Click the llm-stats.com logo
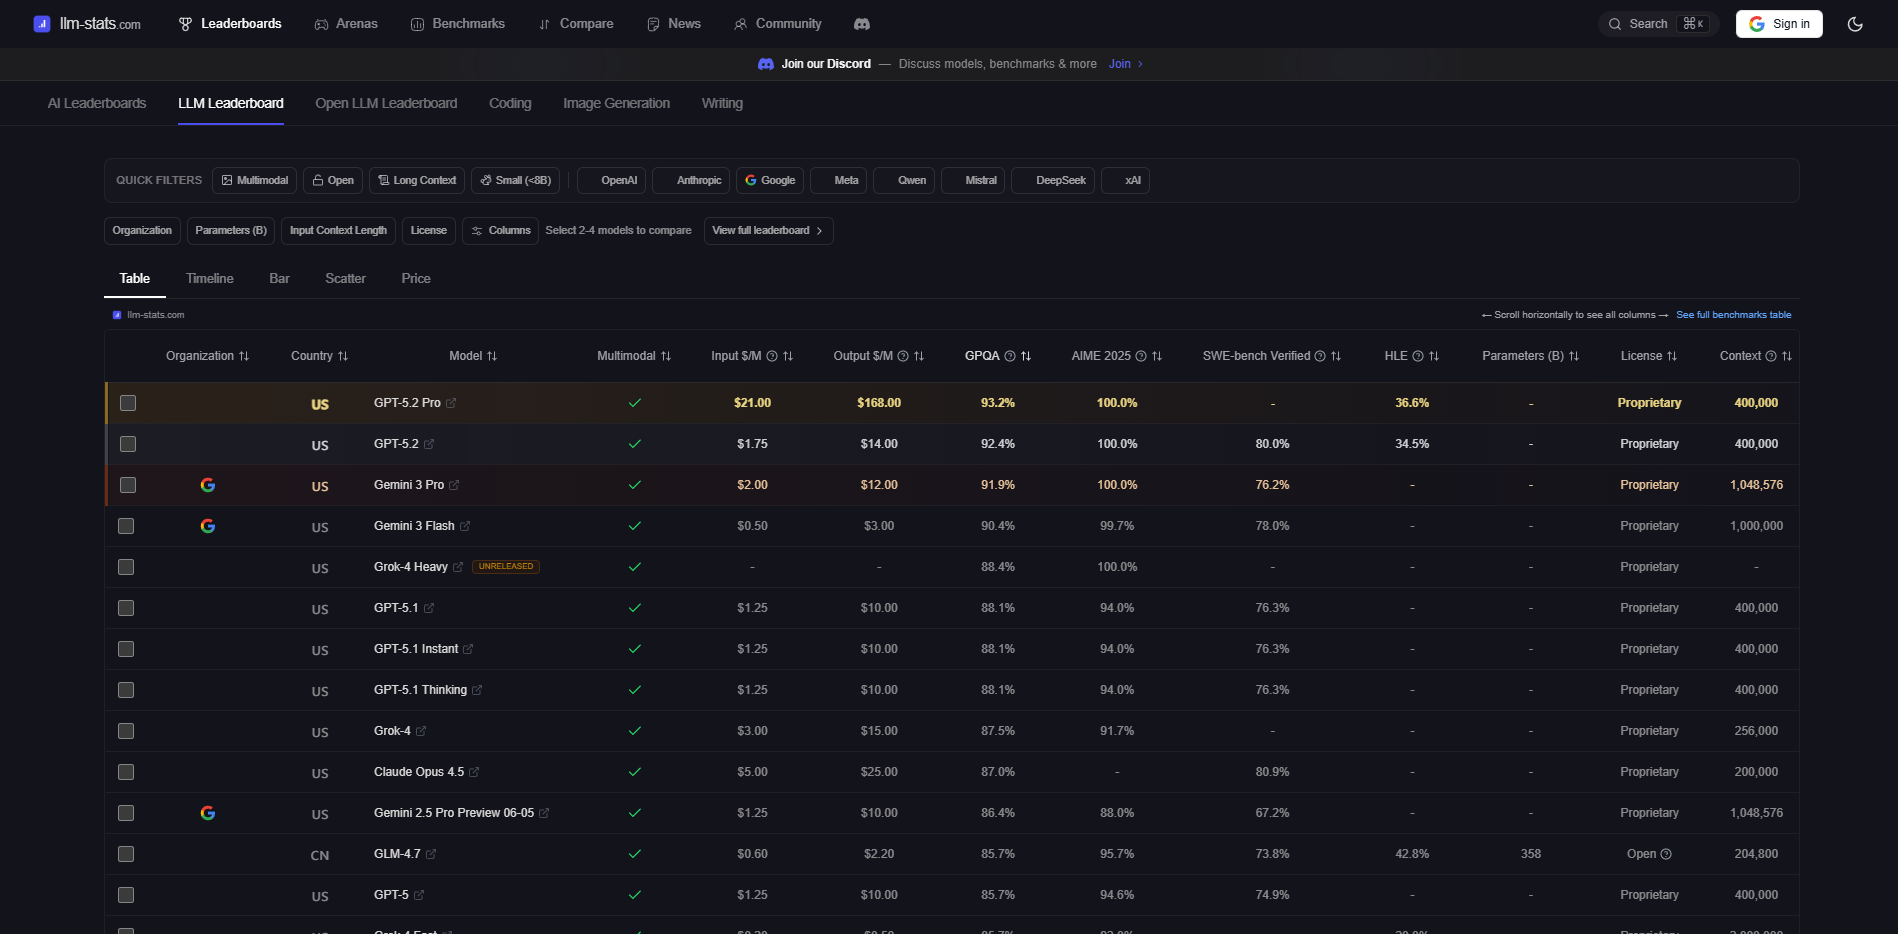 point(87,24)
